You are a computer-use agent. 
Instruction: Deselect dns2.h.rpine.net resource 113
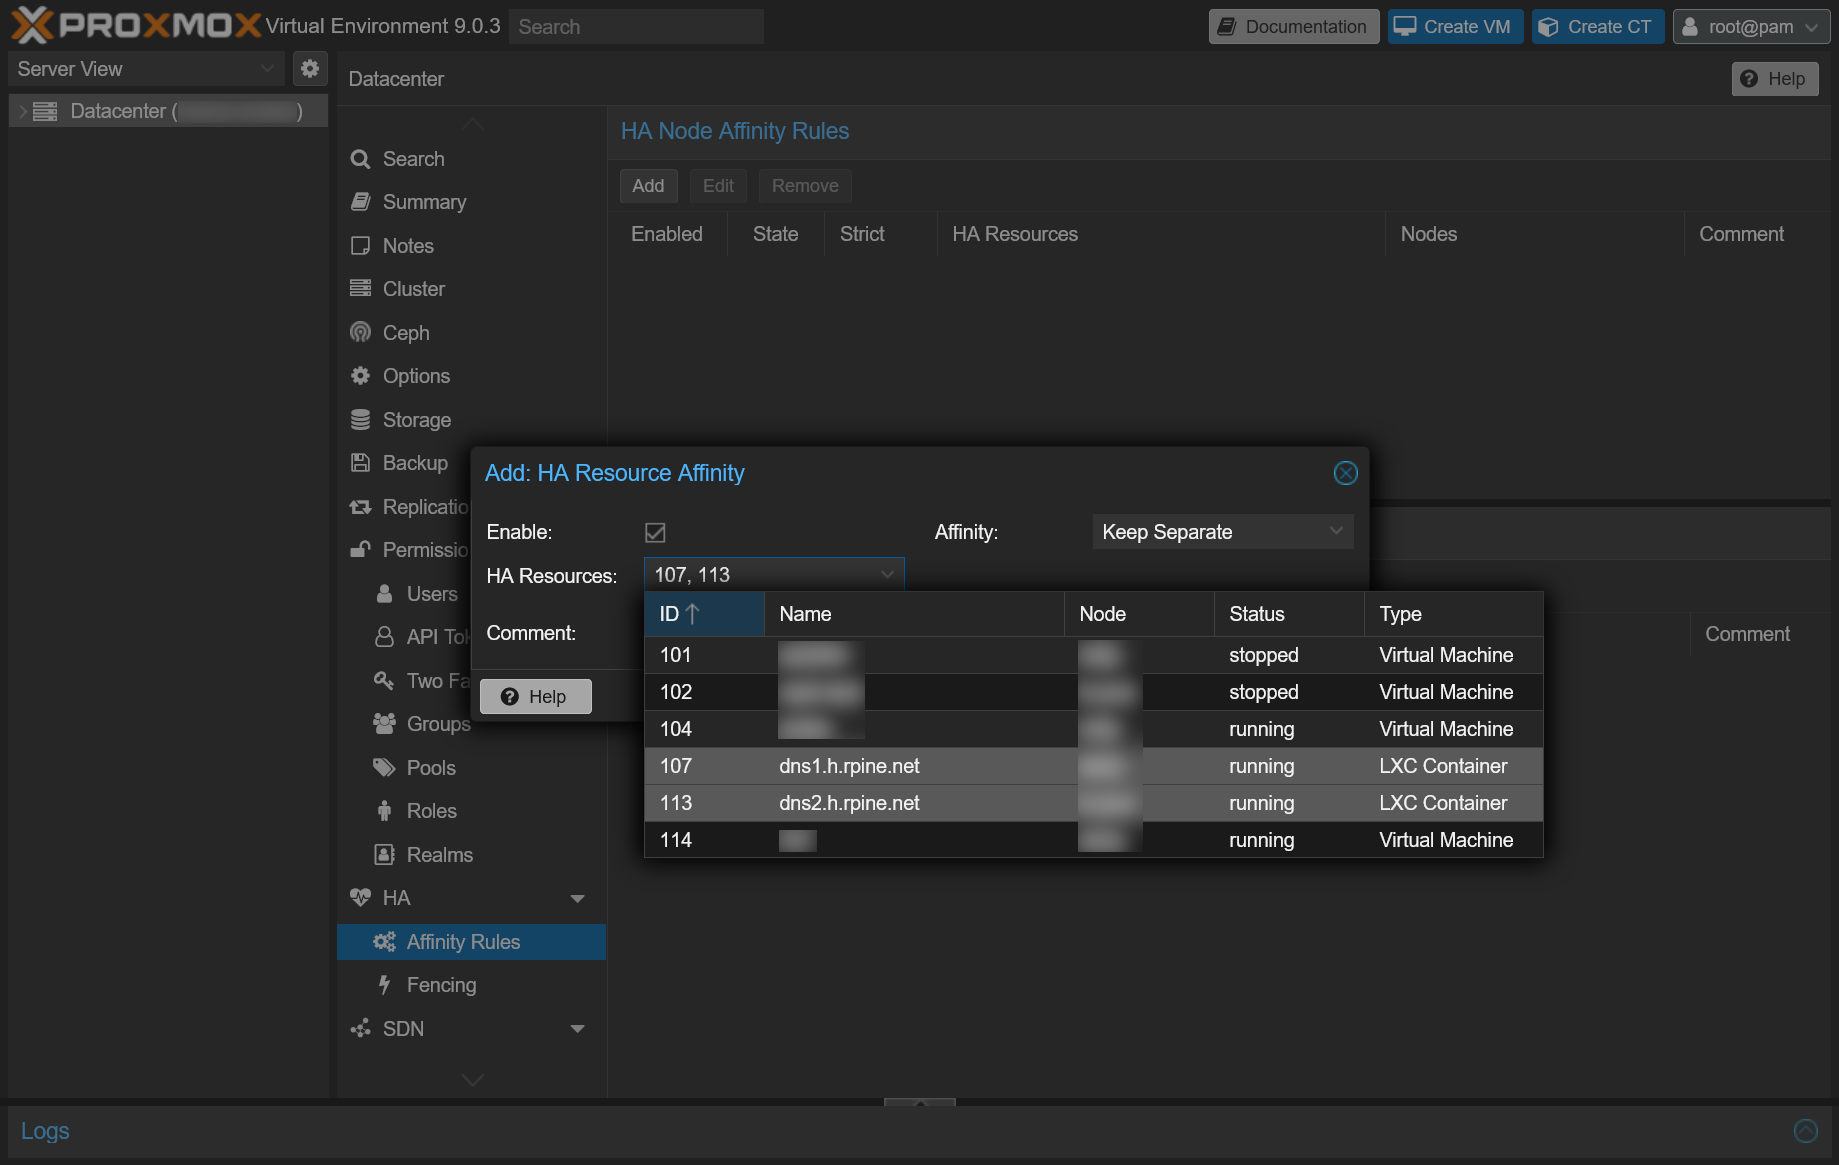coord(1094,803)
